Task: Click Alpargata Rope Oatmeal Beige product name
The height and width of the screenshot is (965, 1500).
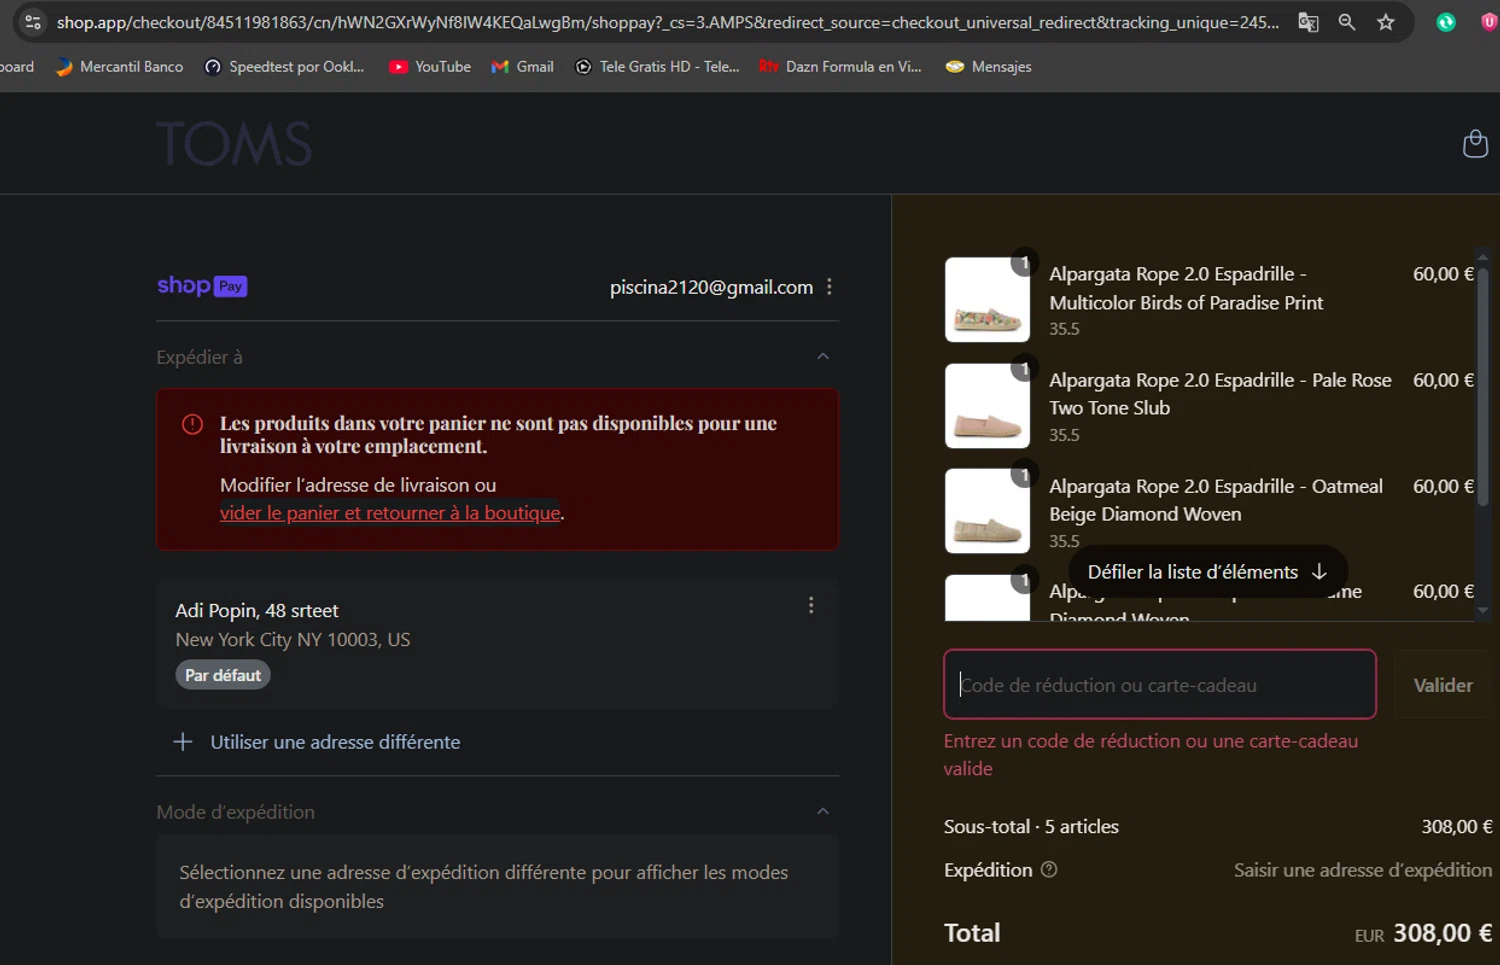Action: pos(1216,500)
